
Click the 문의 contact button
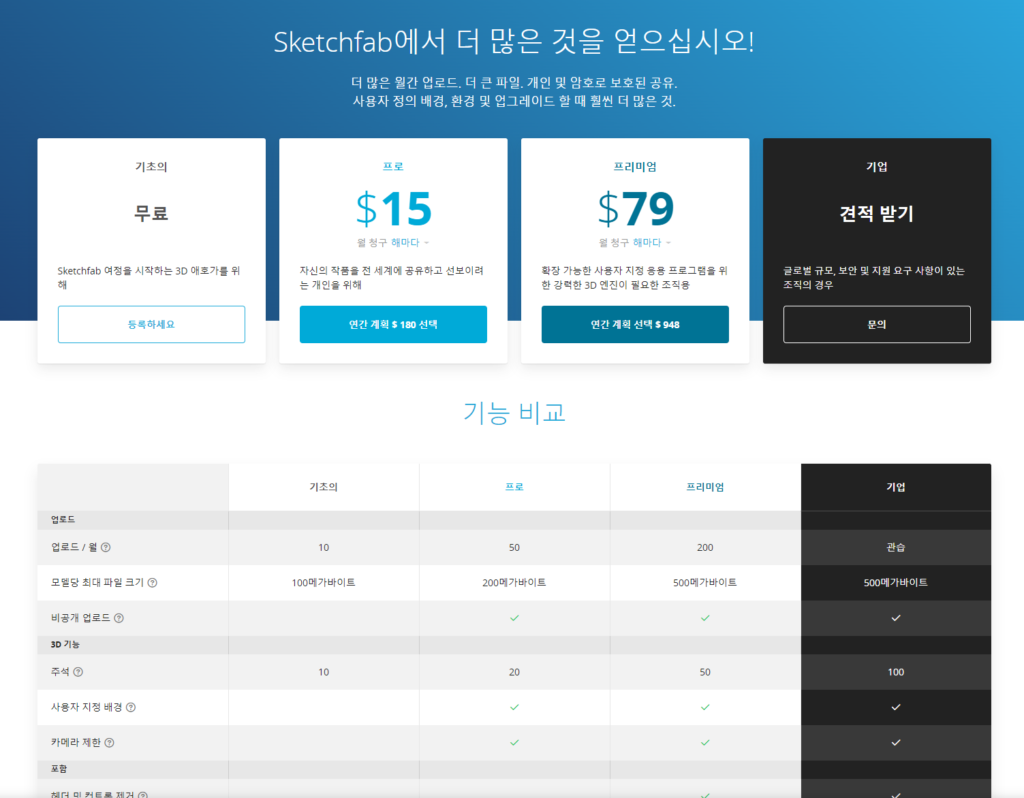coord(877,325)
